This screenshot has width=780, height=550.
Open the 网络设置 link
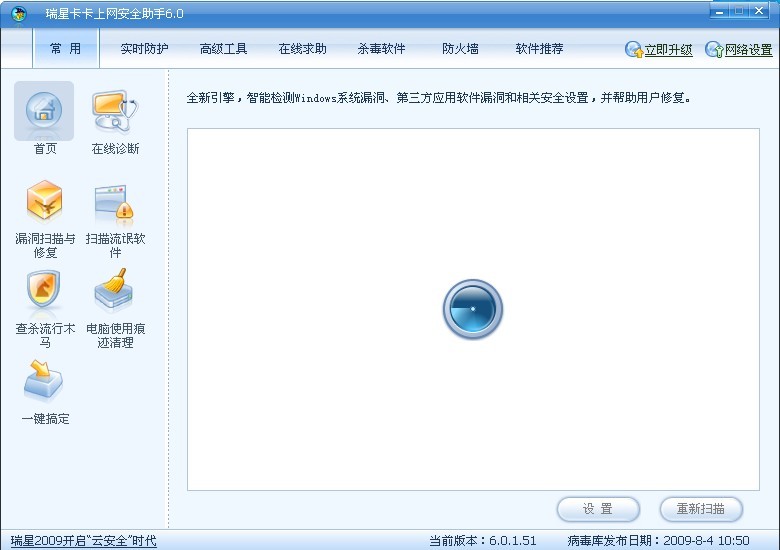[x=749, y=50]
